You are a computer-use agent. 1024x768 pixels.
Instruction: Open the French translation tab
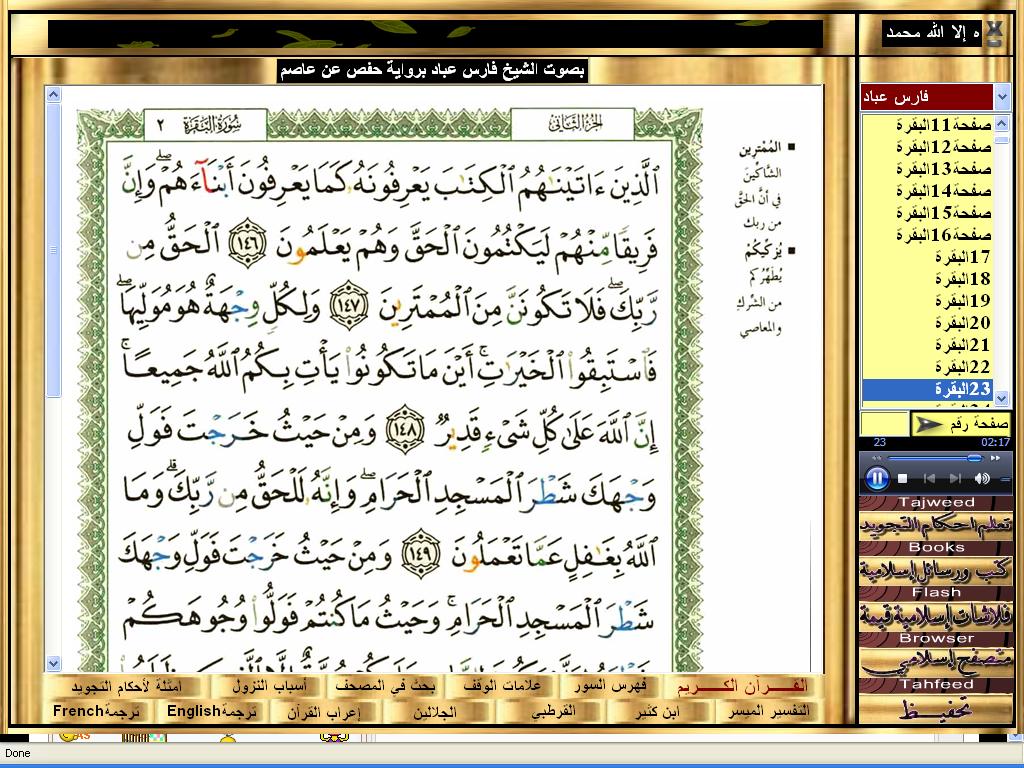(97, 711)
